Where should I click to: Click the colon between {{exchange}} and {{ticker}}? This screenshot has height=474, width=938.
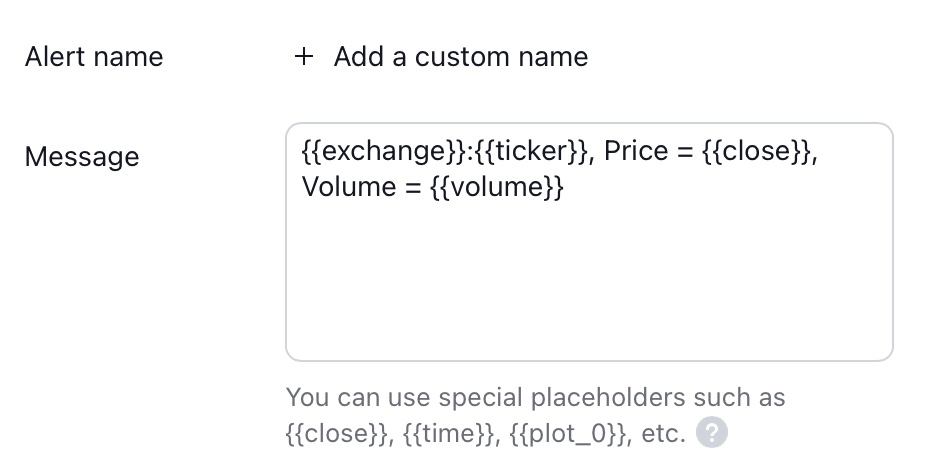click(x=471, y=152)
